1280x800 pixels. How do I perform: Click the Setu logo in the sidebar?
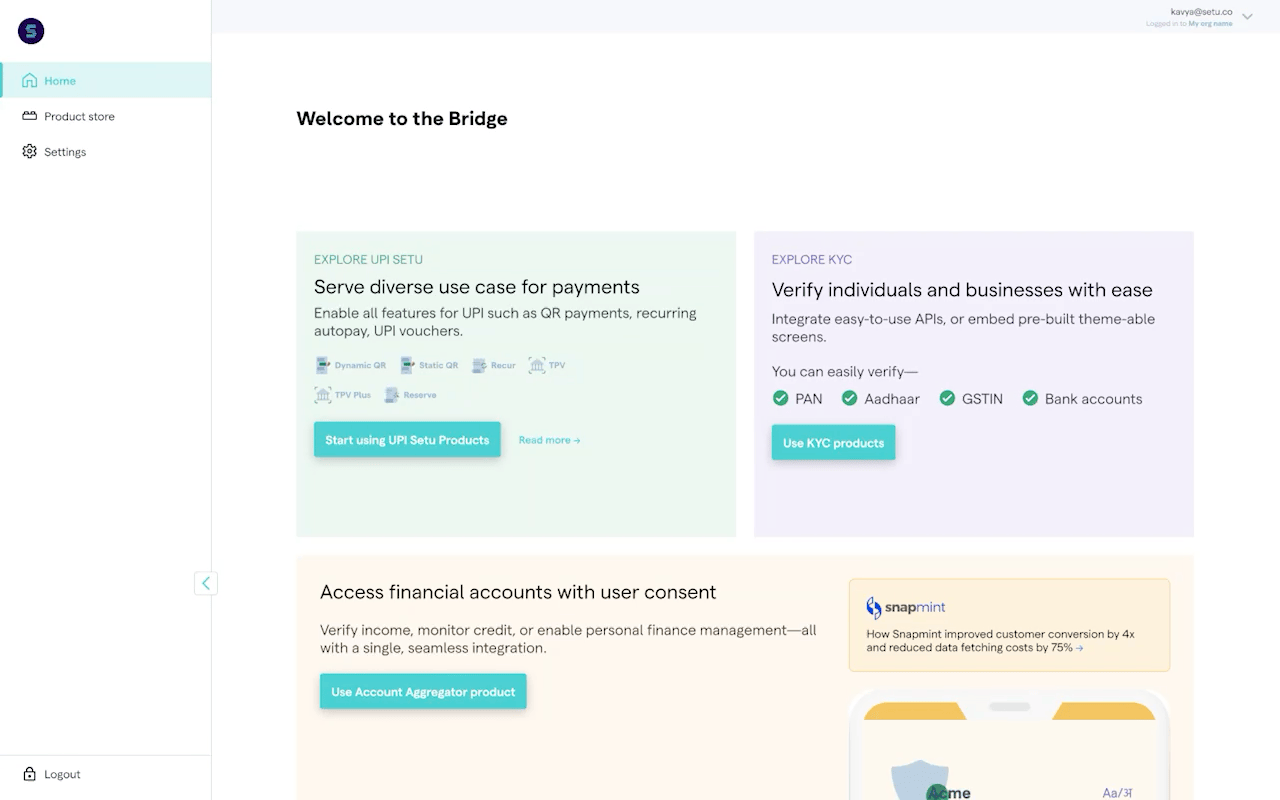(30, 31)
